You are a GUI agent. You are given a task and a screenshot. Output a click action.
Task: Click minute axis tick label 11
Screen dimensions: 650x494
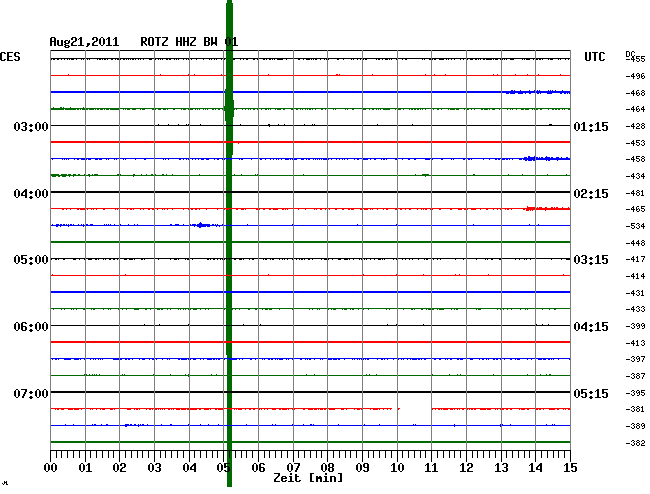431,468
